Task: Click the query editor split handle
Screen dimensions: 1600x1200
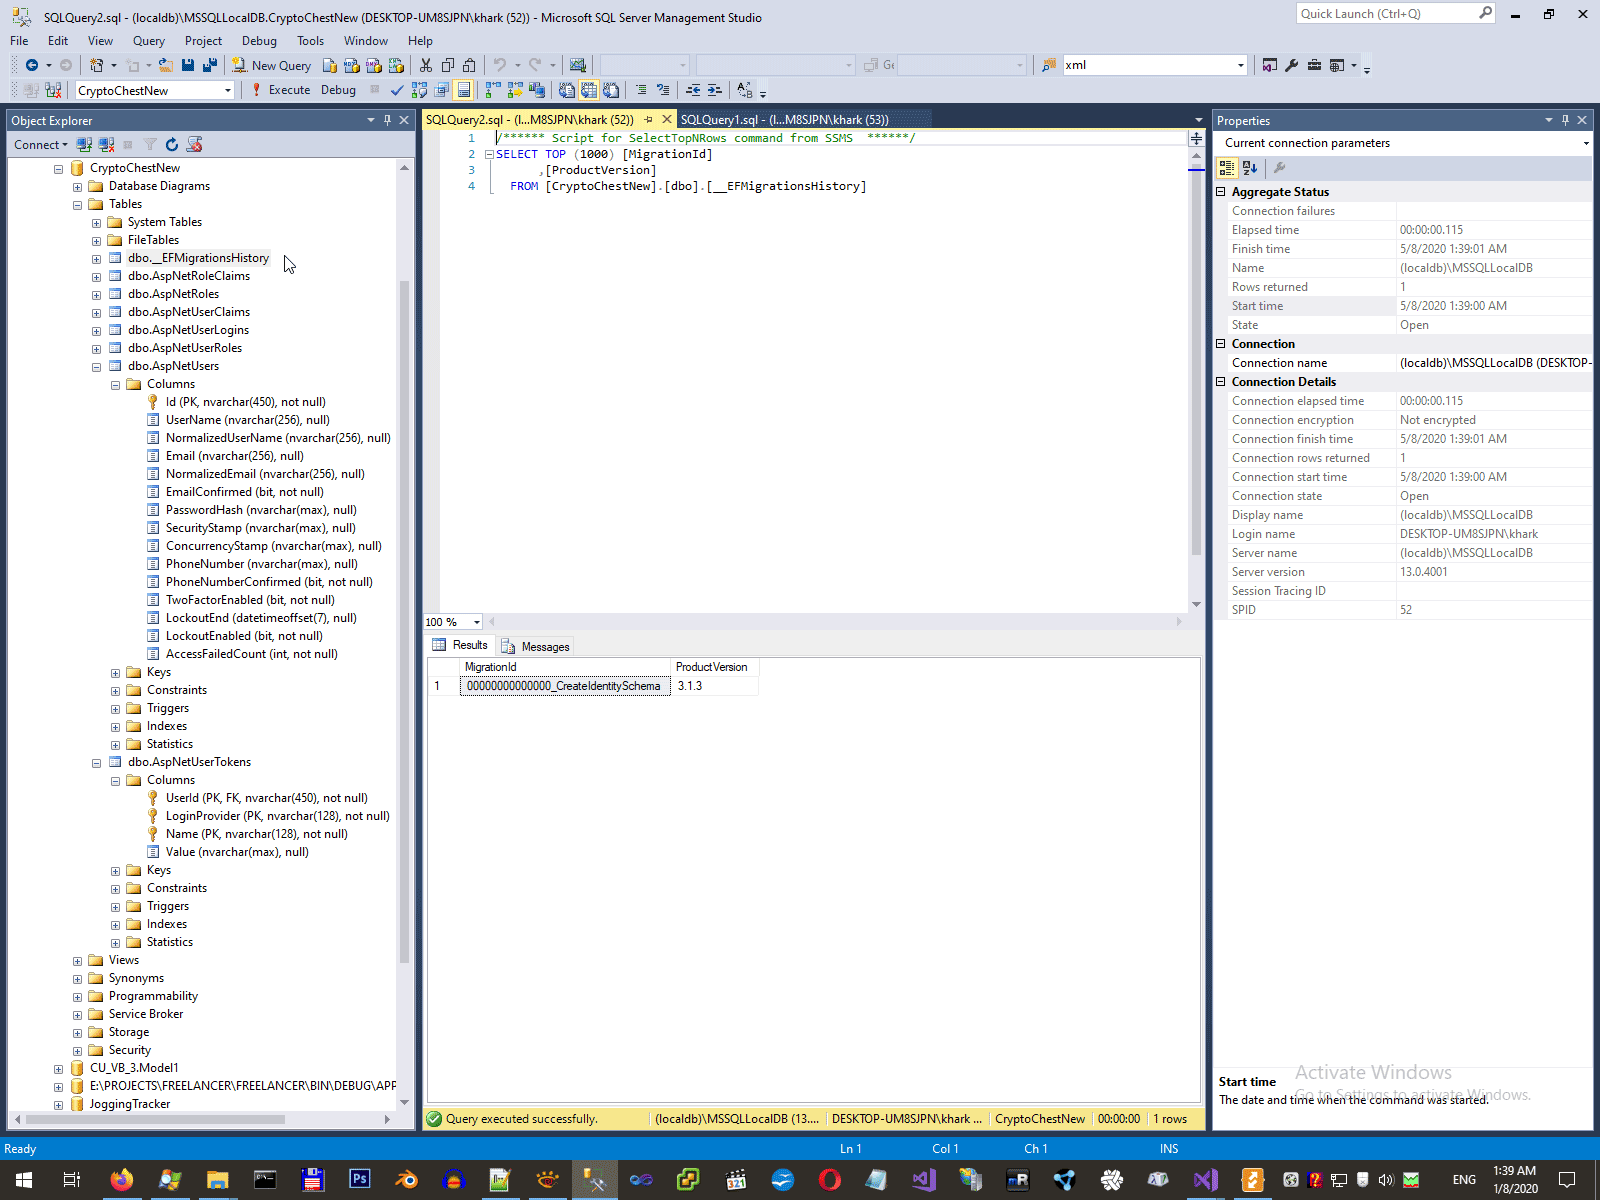Action: coord(1196,138)
